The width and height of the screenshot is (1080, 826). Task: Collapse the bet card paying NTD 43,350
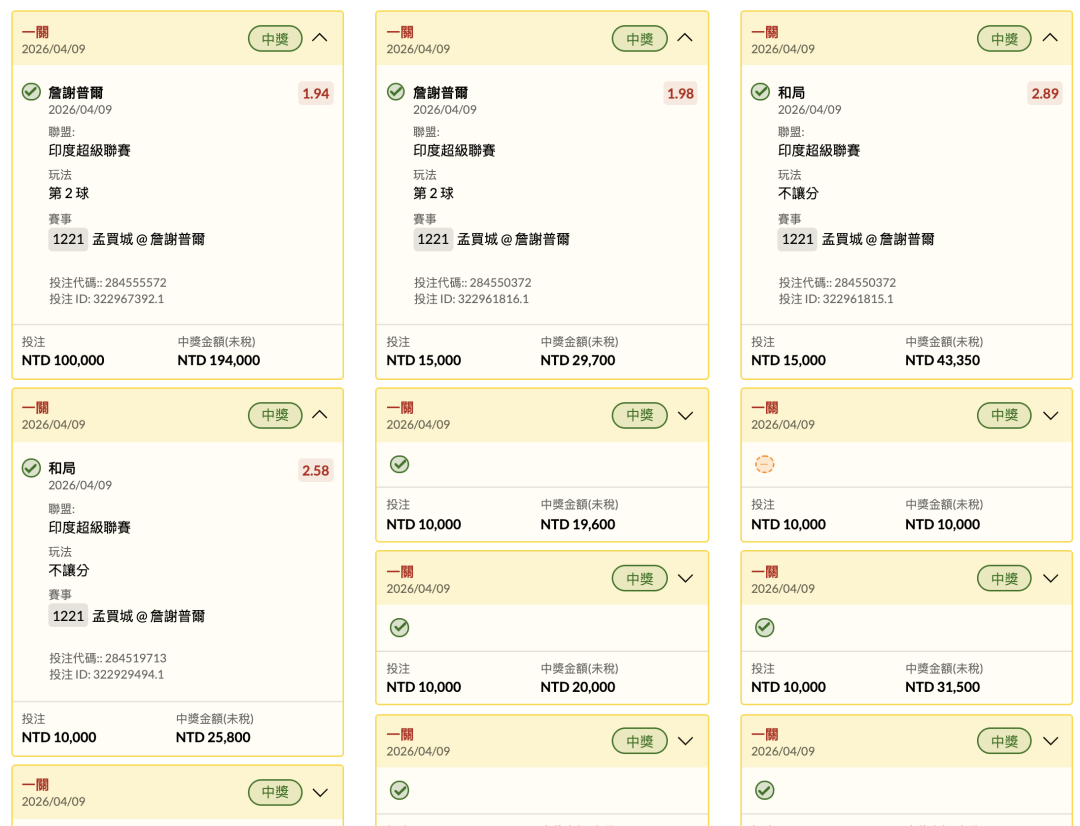click(x=1050, y=38)
